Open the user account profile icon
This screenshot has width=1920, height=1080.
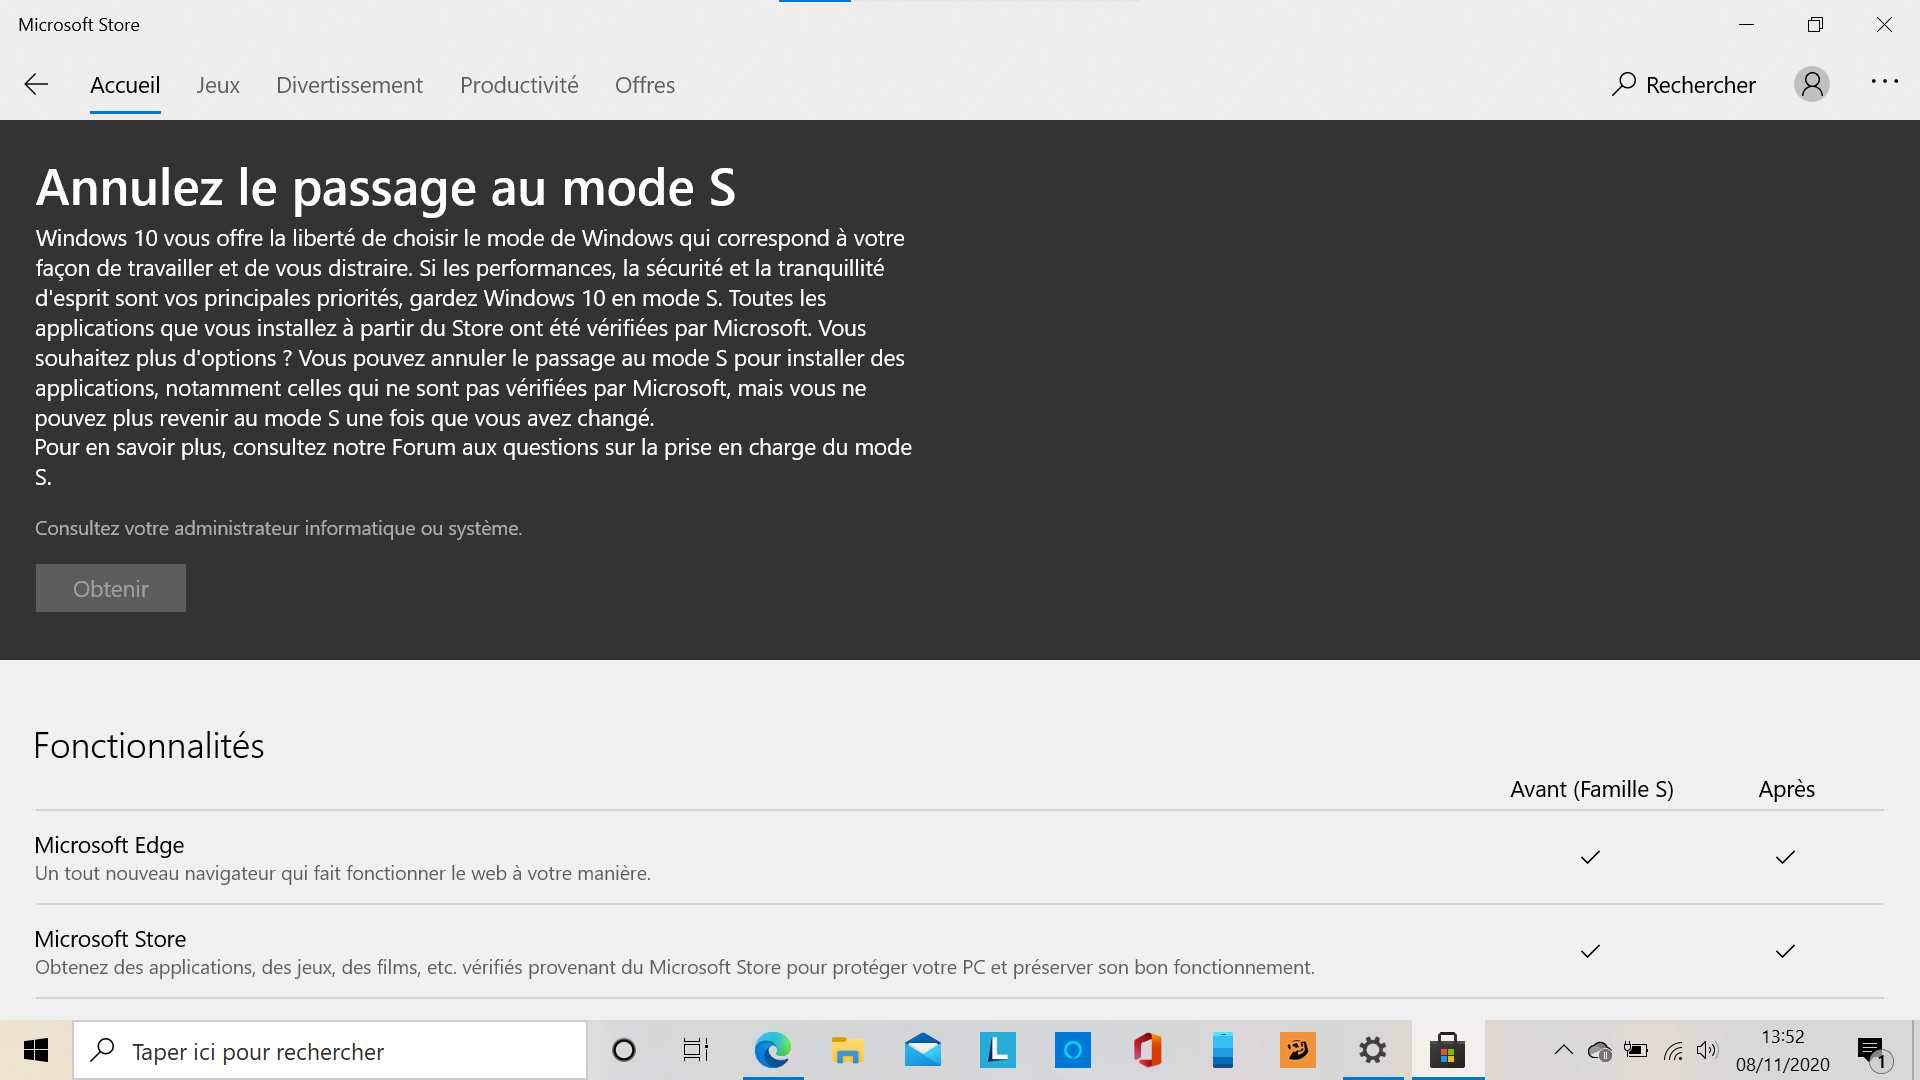1811,85
